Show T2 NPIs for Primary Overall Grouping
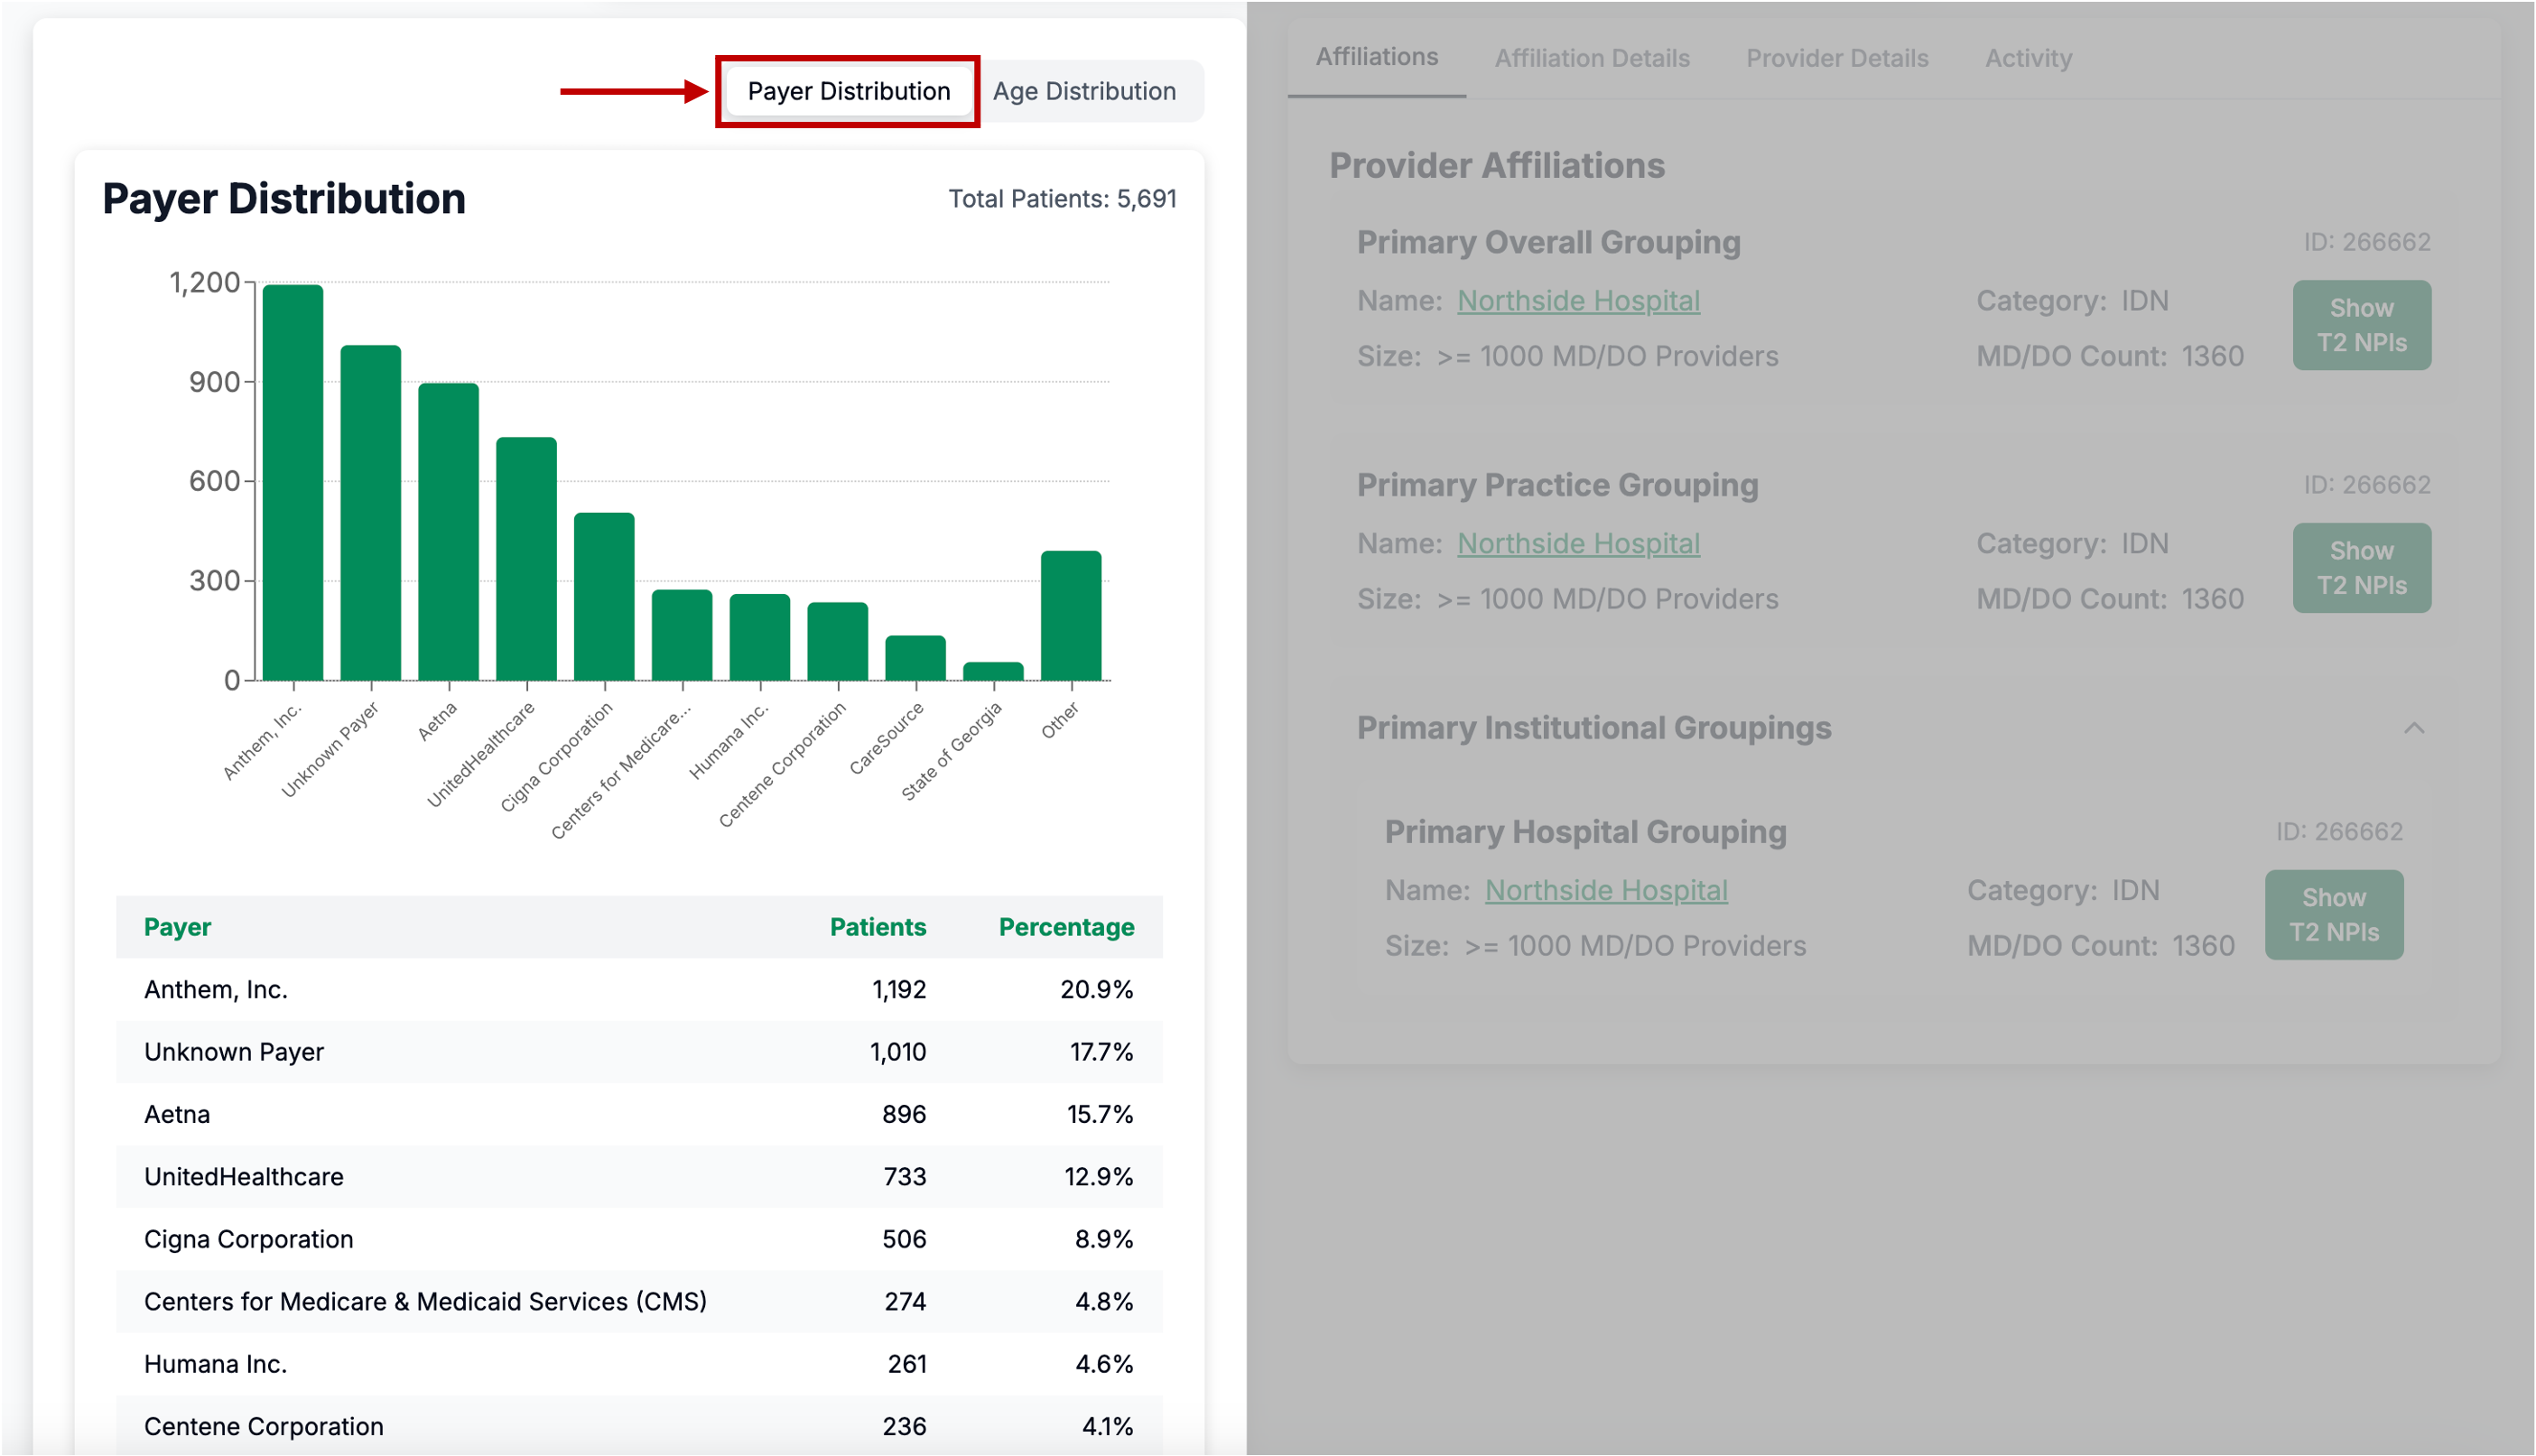The width and height of the screenshot is (2536, 1456). tap(2361, 325)
